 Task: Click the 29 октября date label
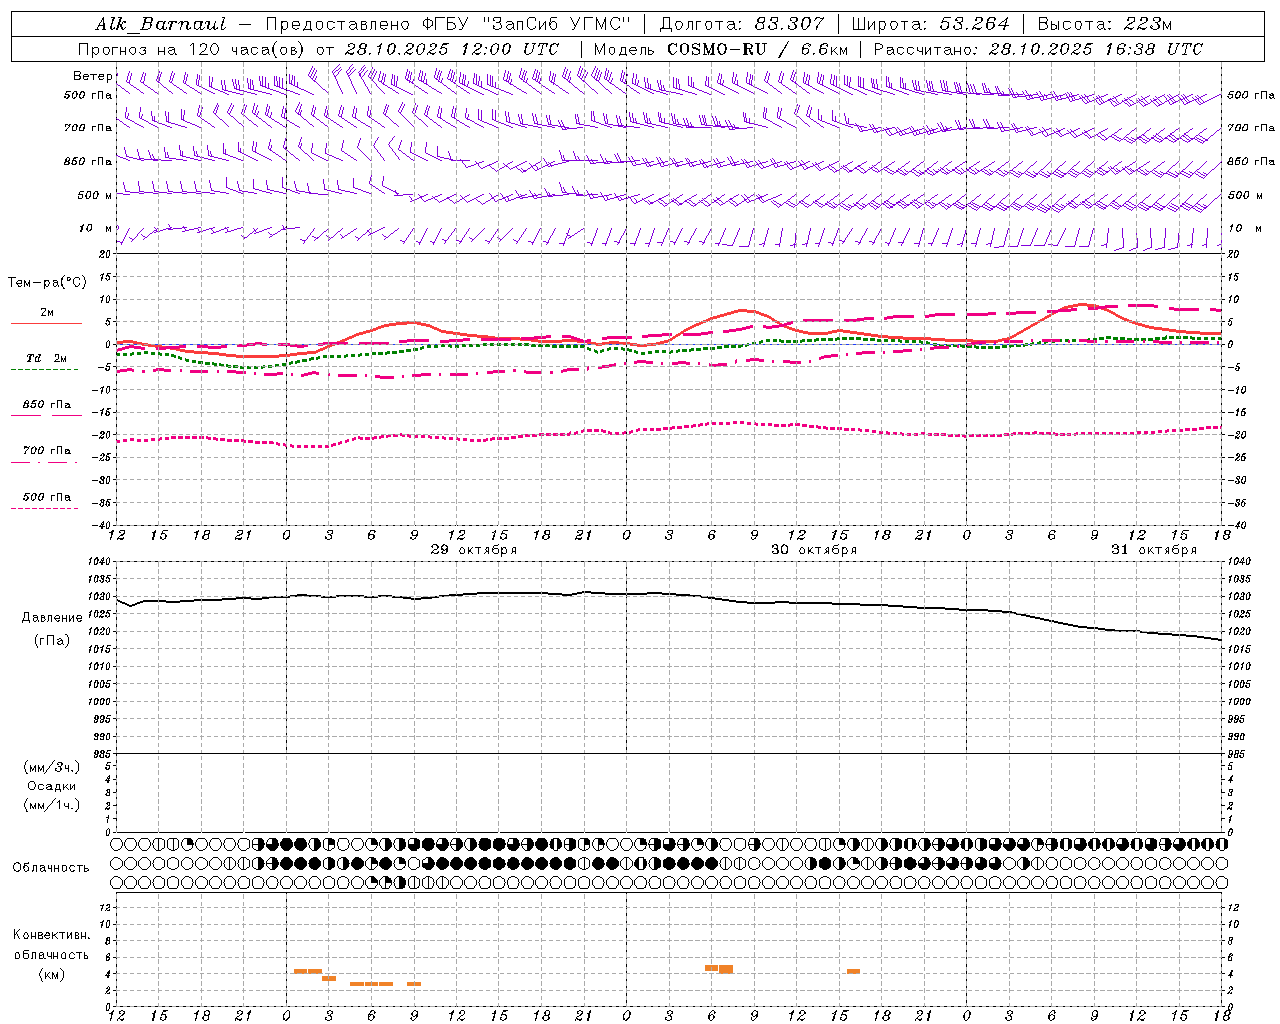point(474,549)
